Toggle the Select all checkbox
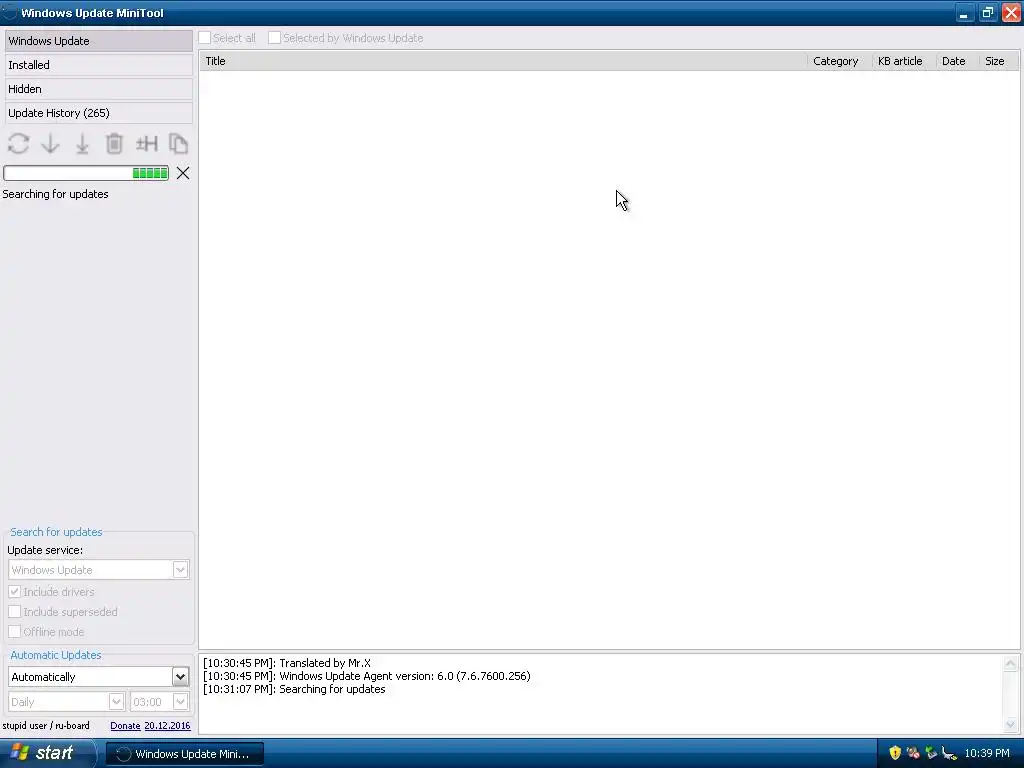The height and width of the screenshot is (768, 1024). tap(205, 38)
